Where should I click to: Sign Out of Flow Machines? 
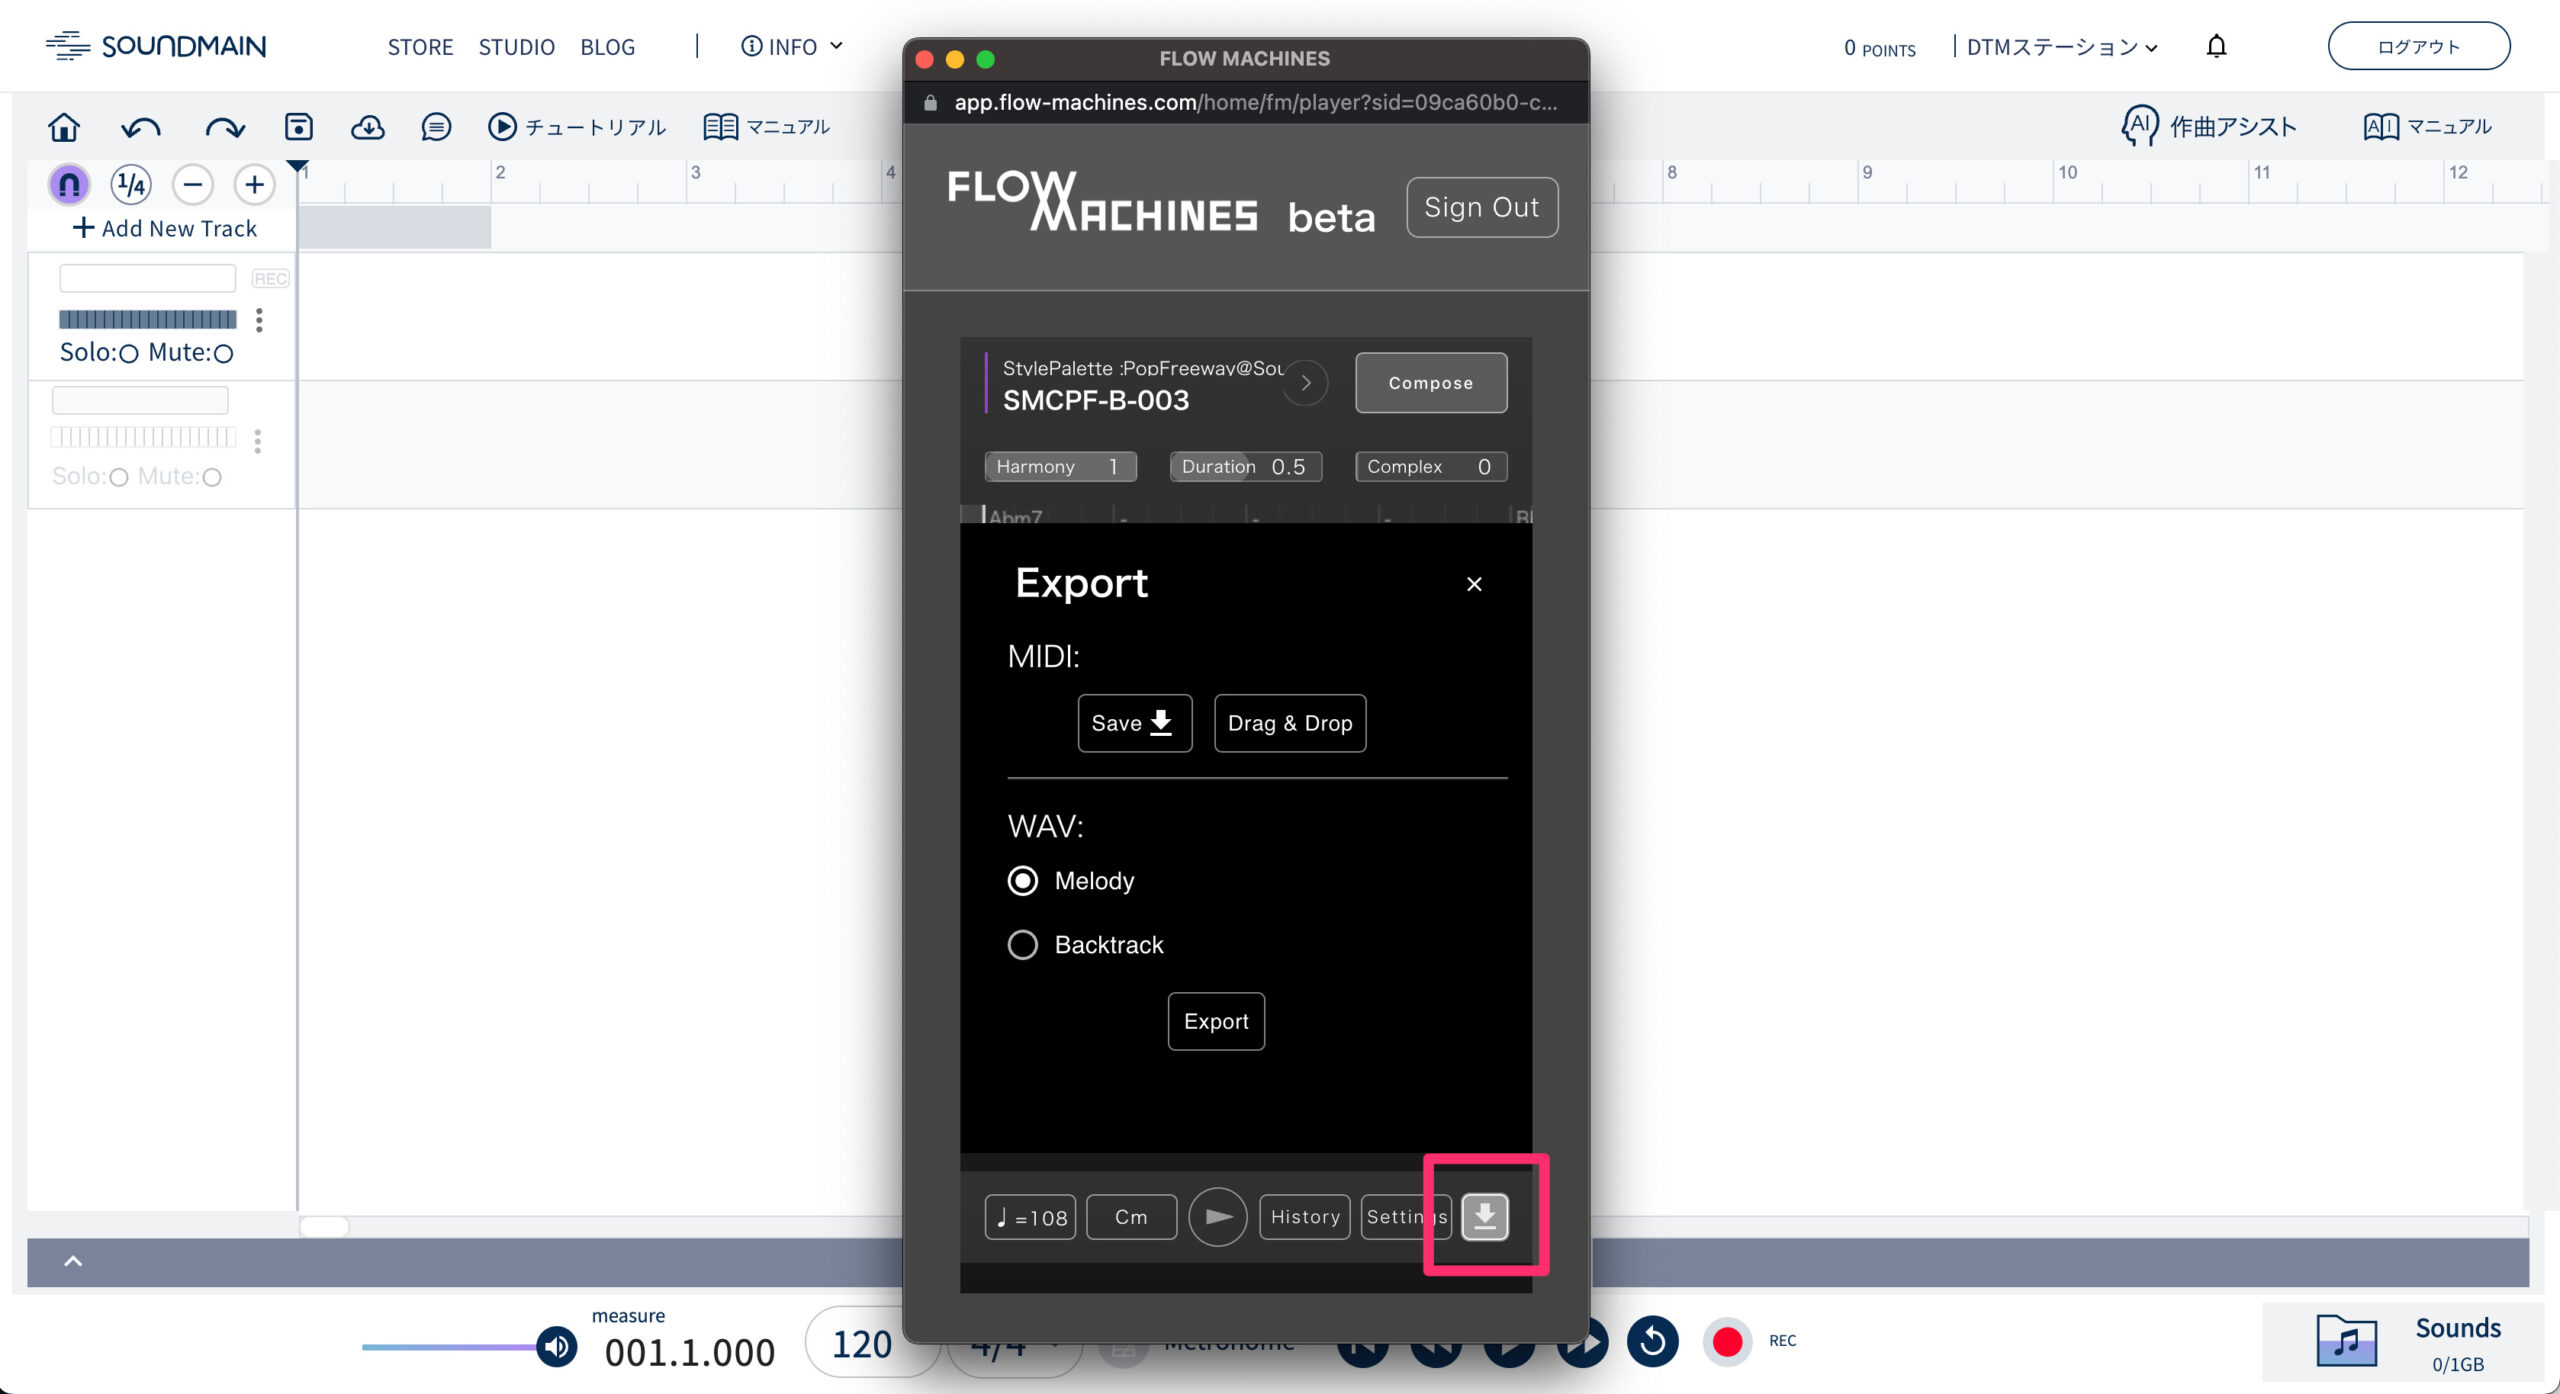tap(1482, 207)
